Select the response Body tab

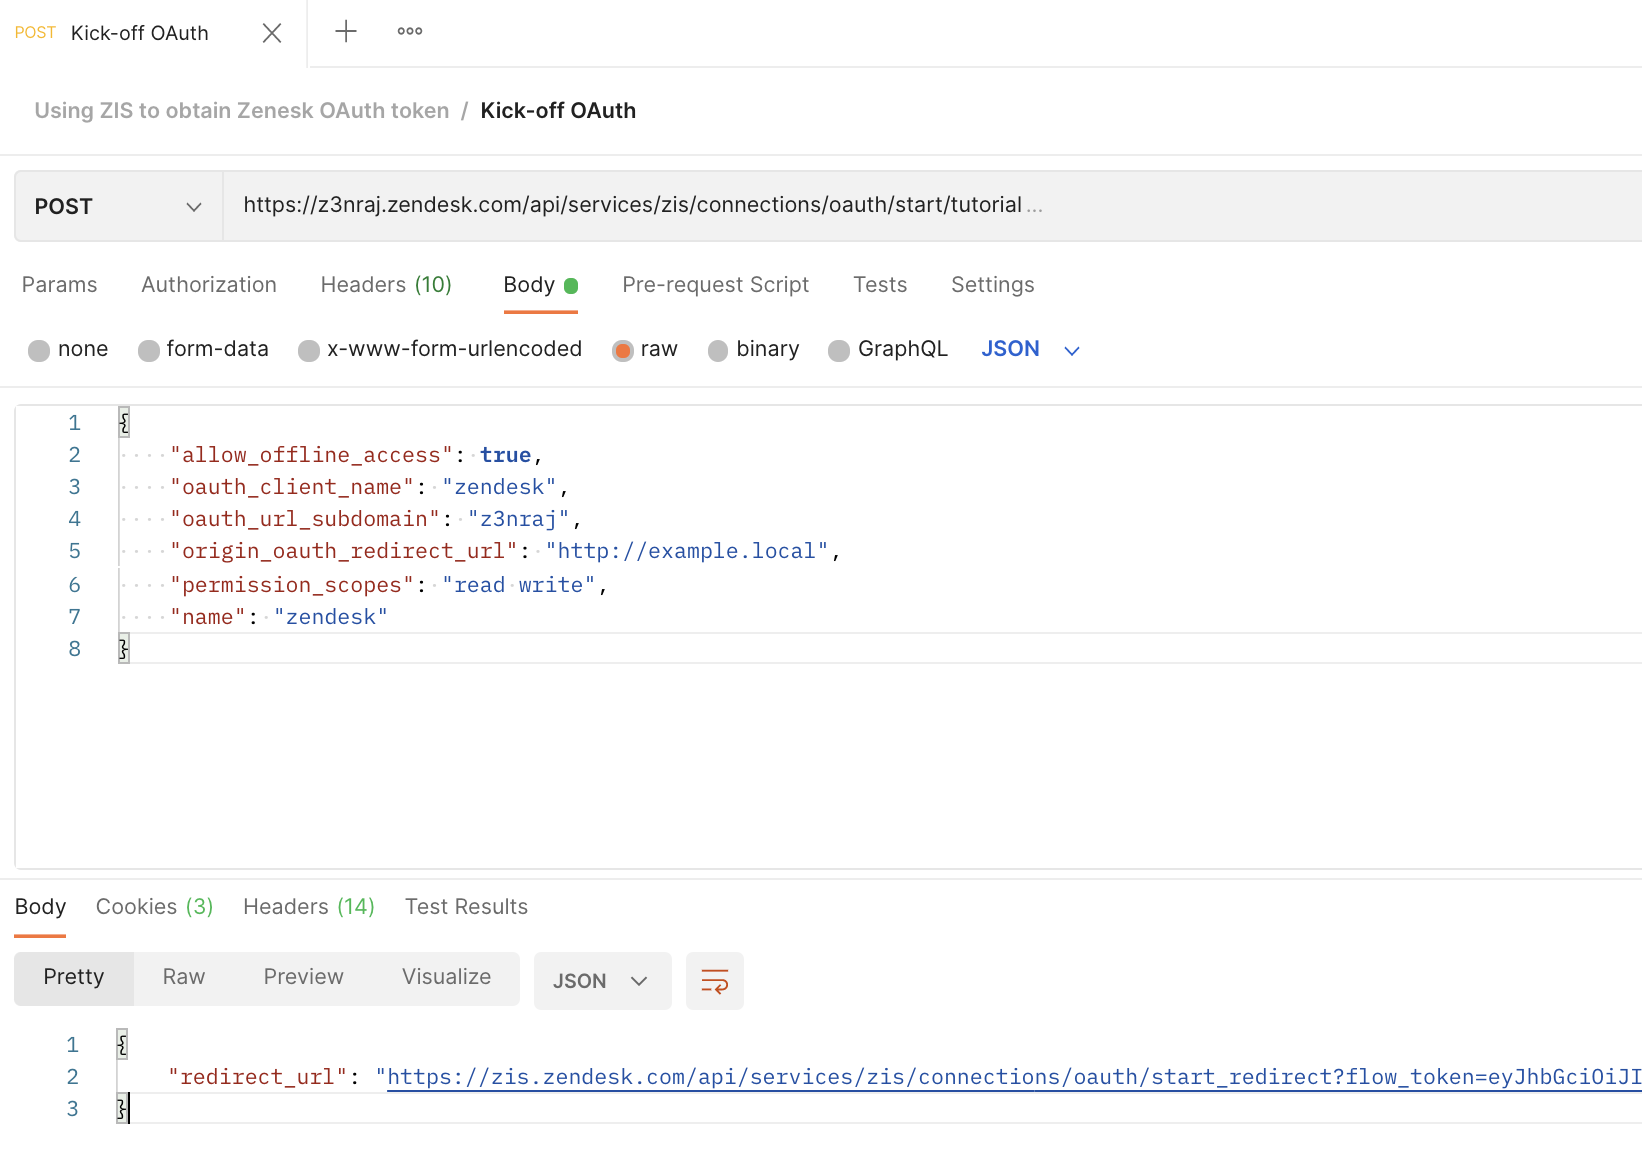point(40,907)
